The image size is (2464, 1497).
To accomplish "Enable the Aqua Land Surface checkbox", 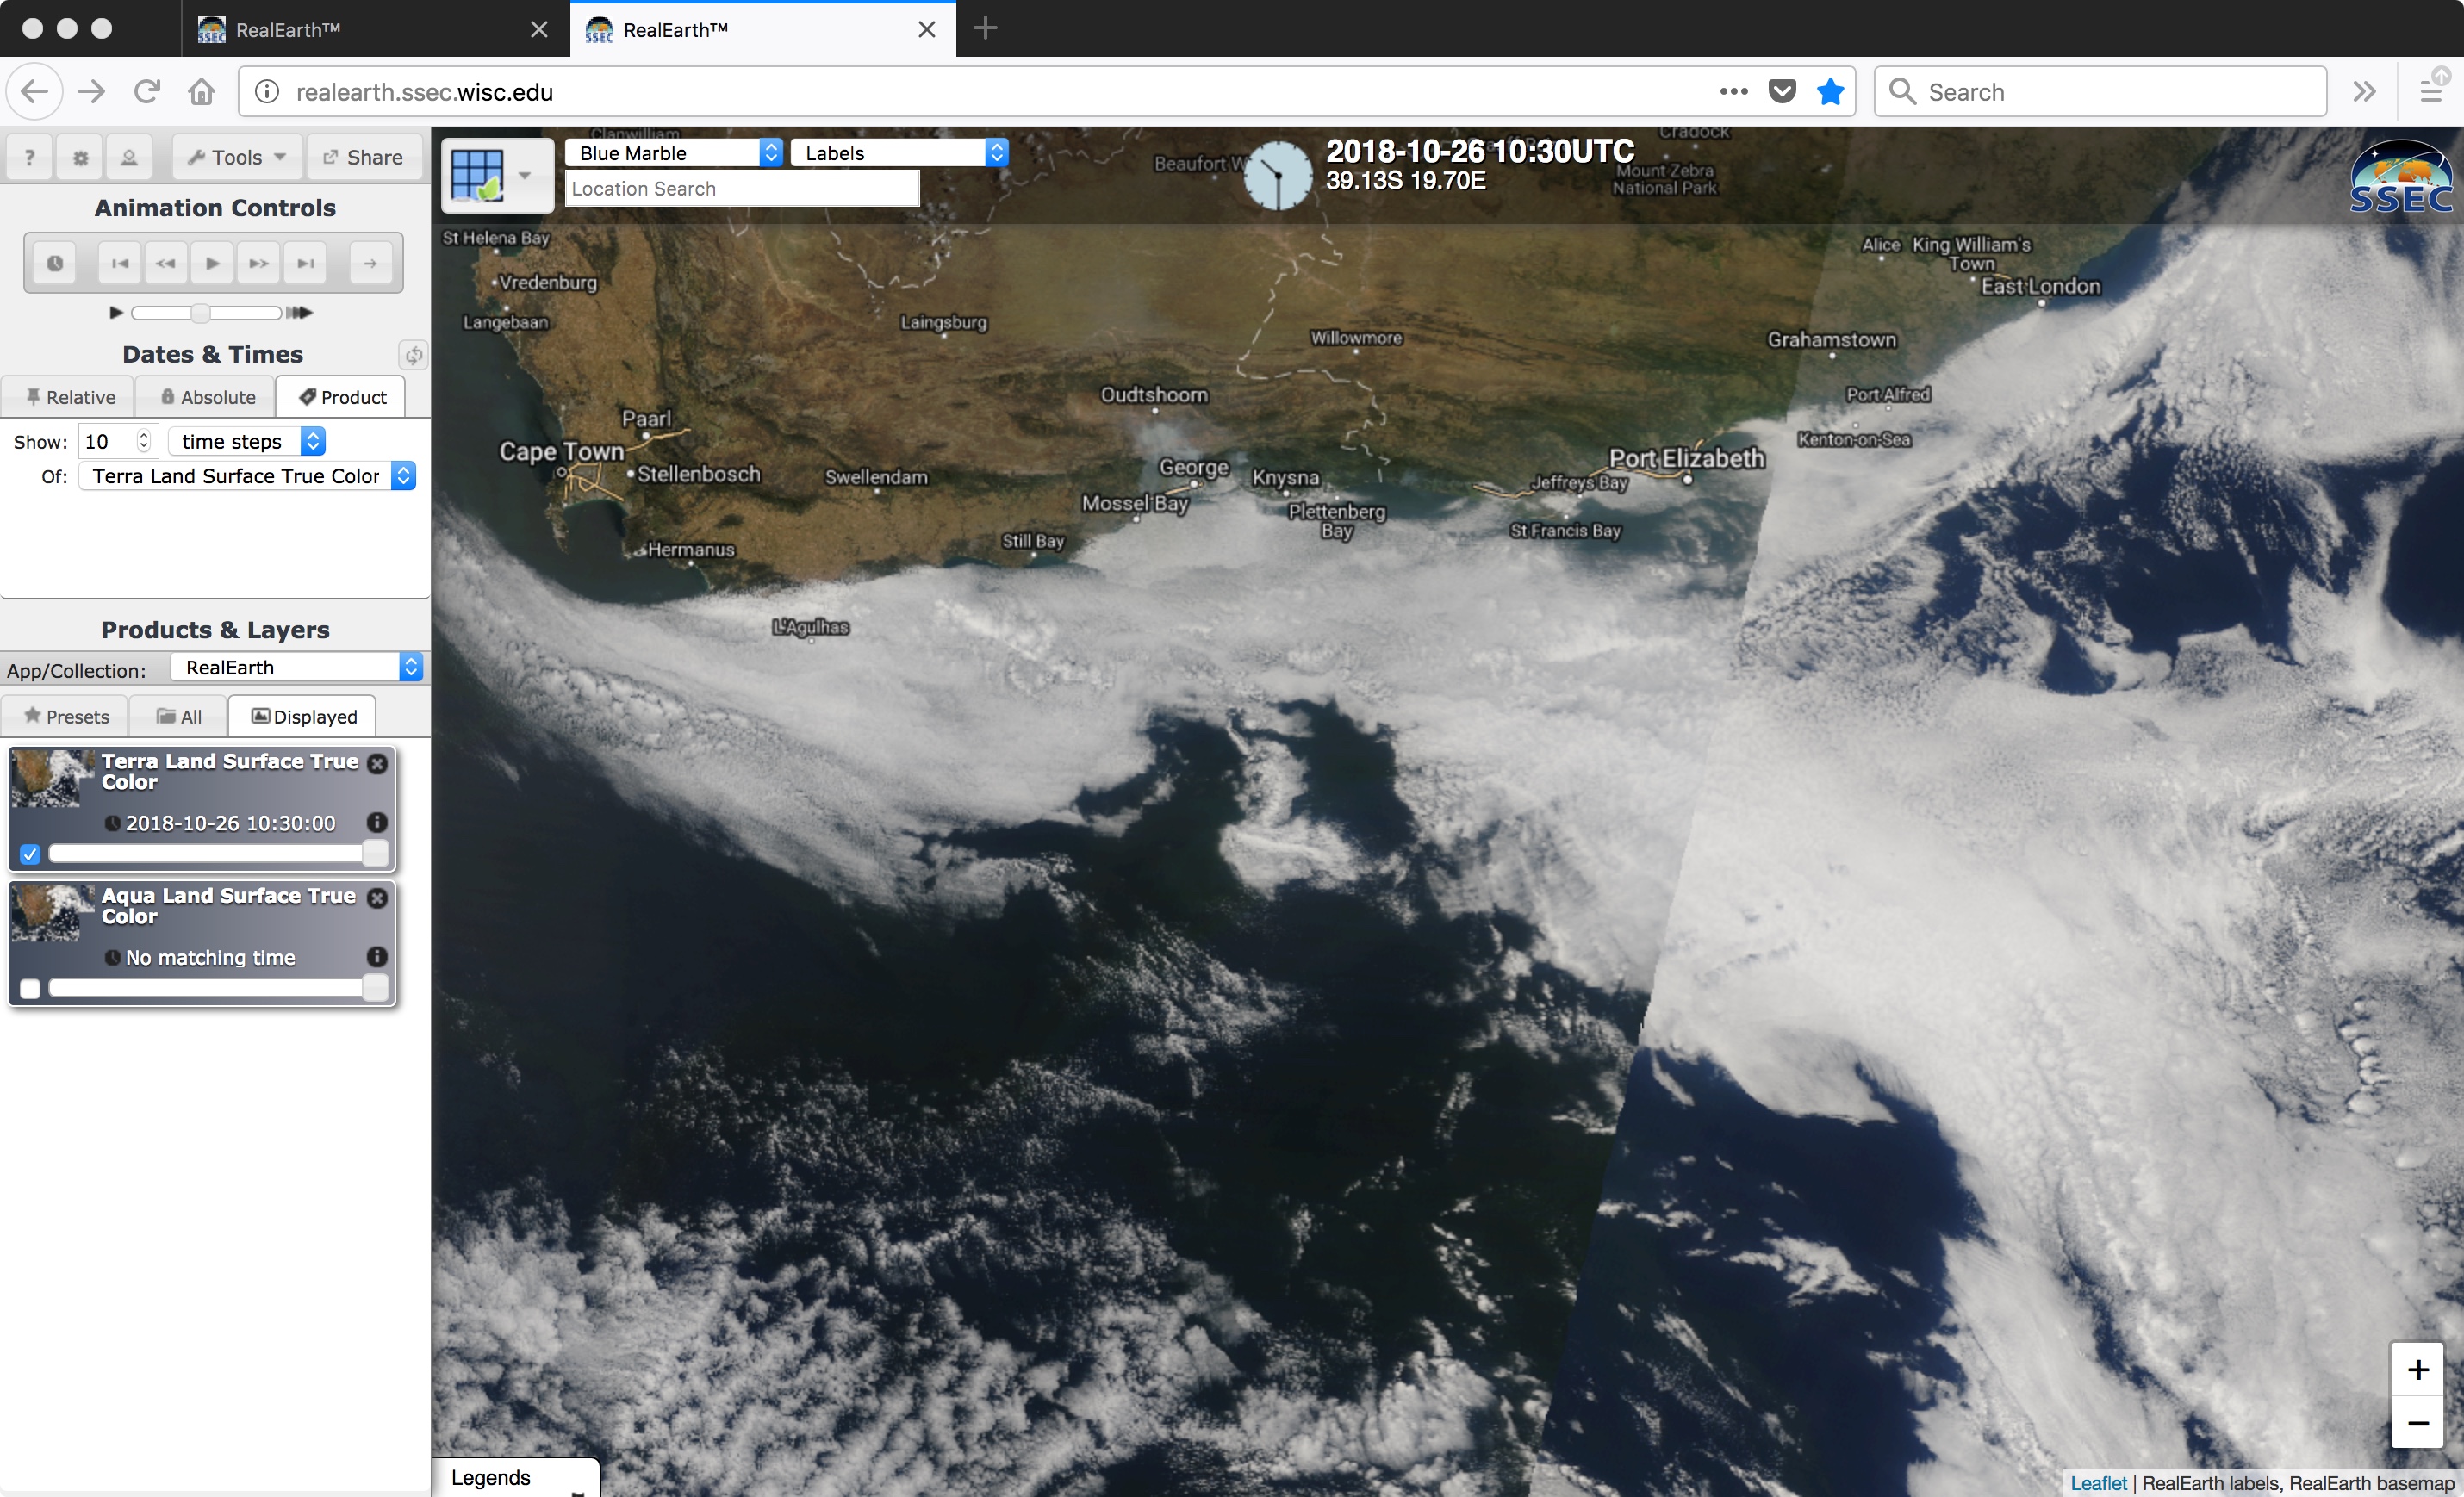I will 30,988.
